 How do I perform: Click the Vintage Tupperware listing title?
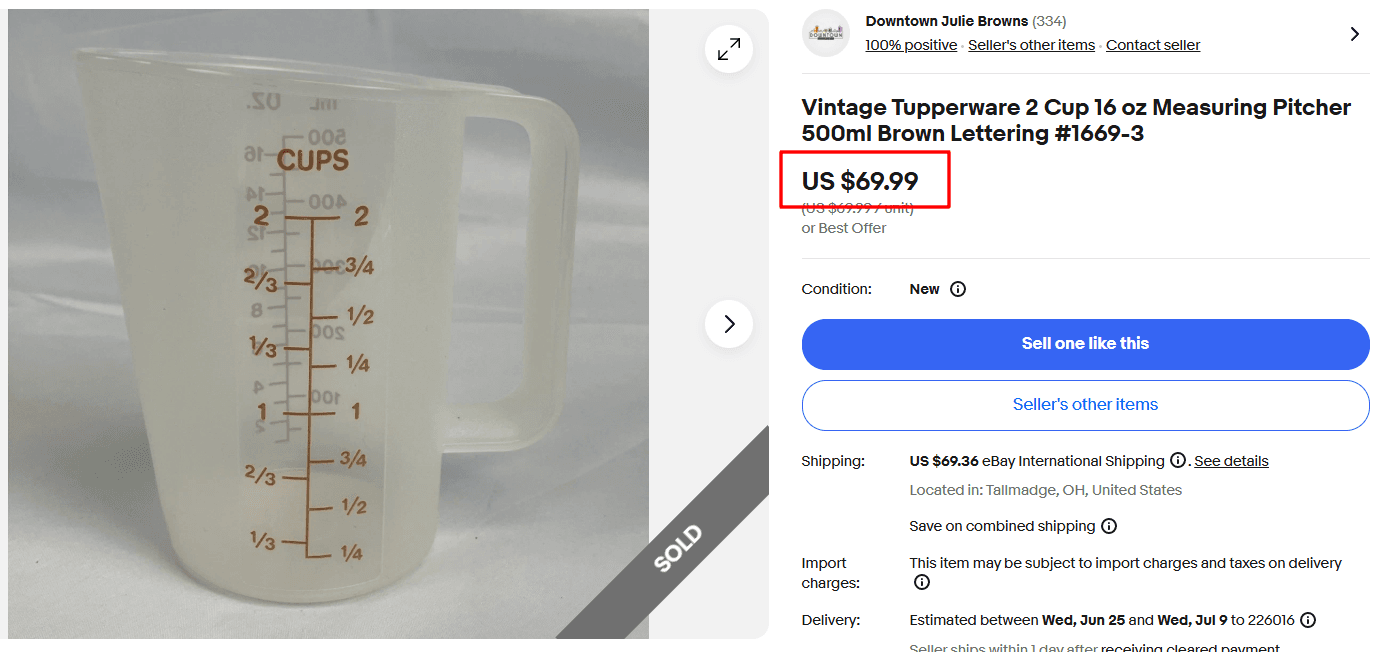point(1076,120)
